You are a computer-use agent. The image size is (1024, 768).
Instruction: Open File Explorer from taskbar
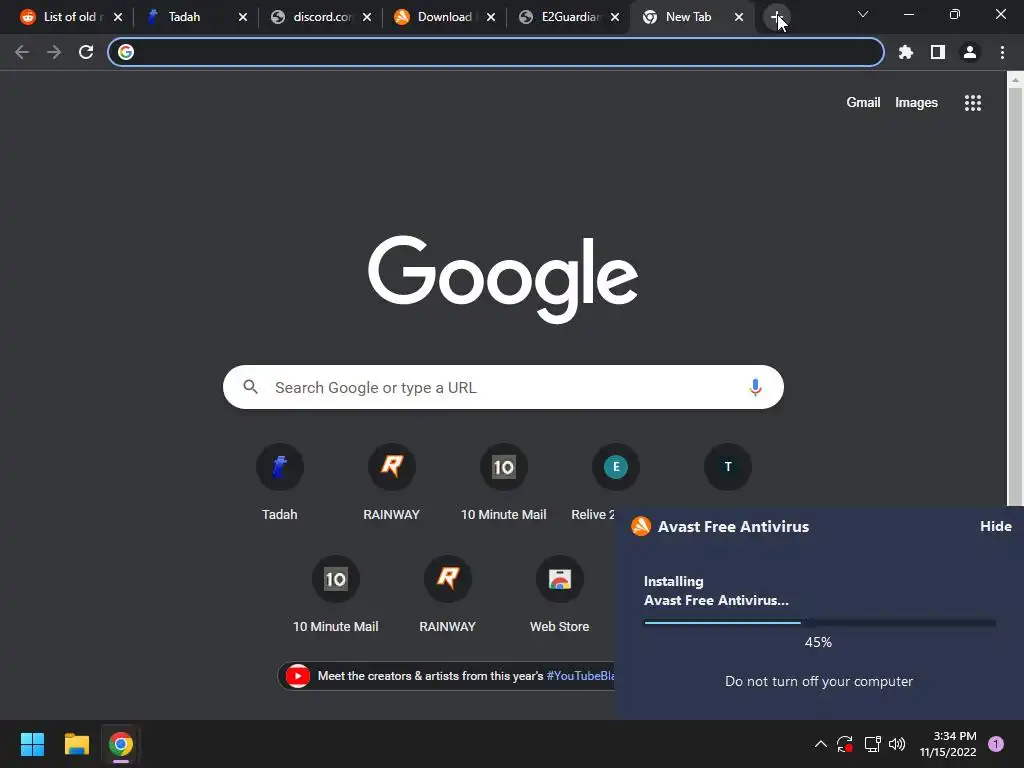click(76, 744)
